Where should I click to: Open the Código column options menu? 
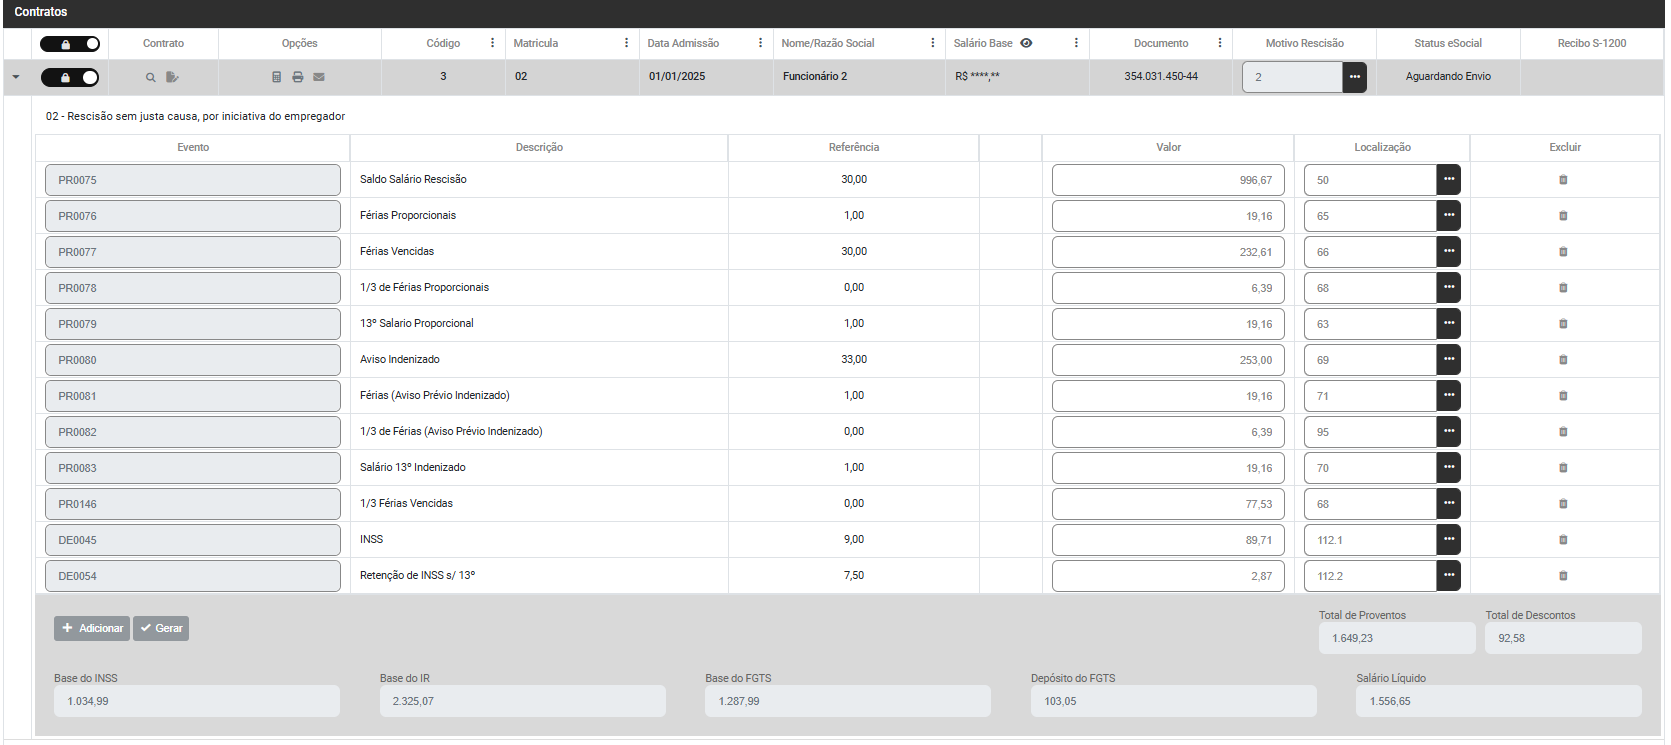[492, 43]
